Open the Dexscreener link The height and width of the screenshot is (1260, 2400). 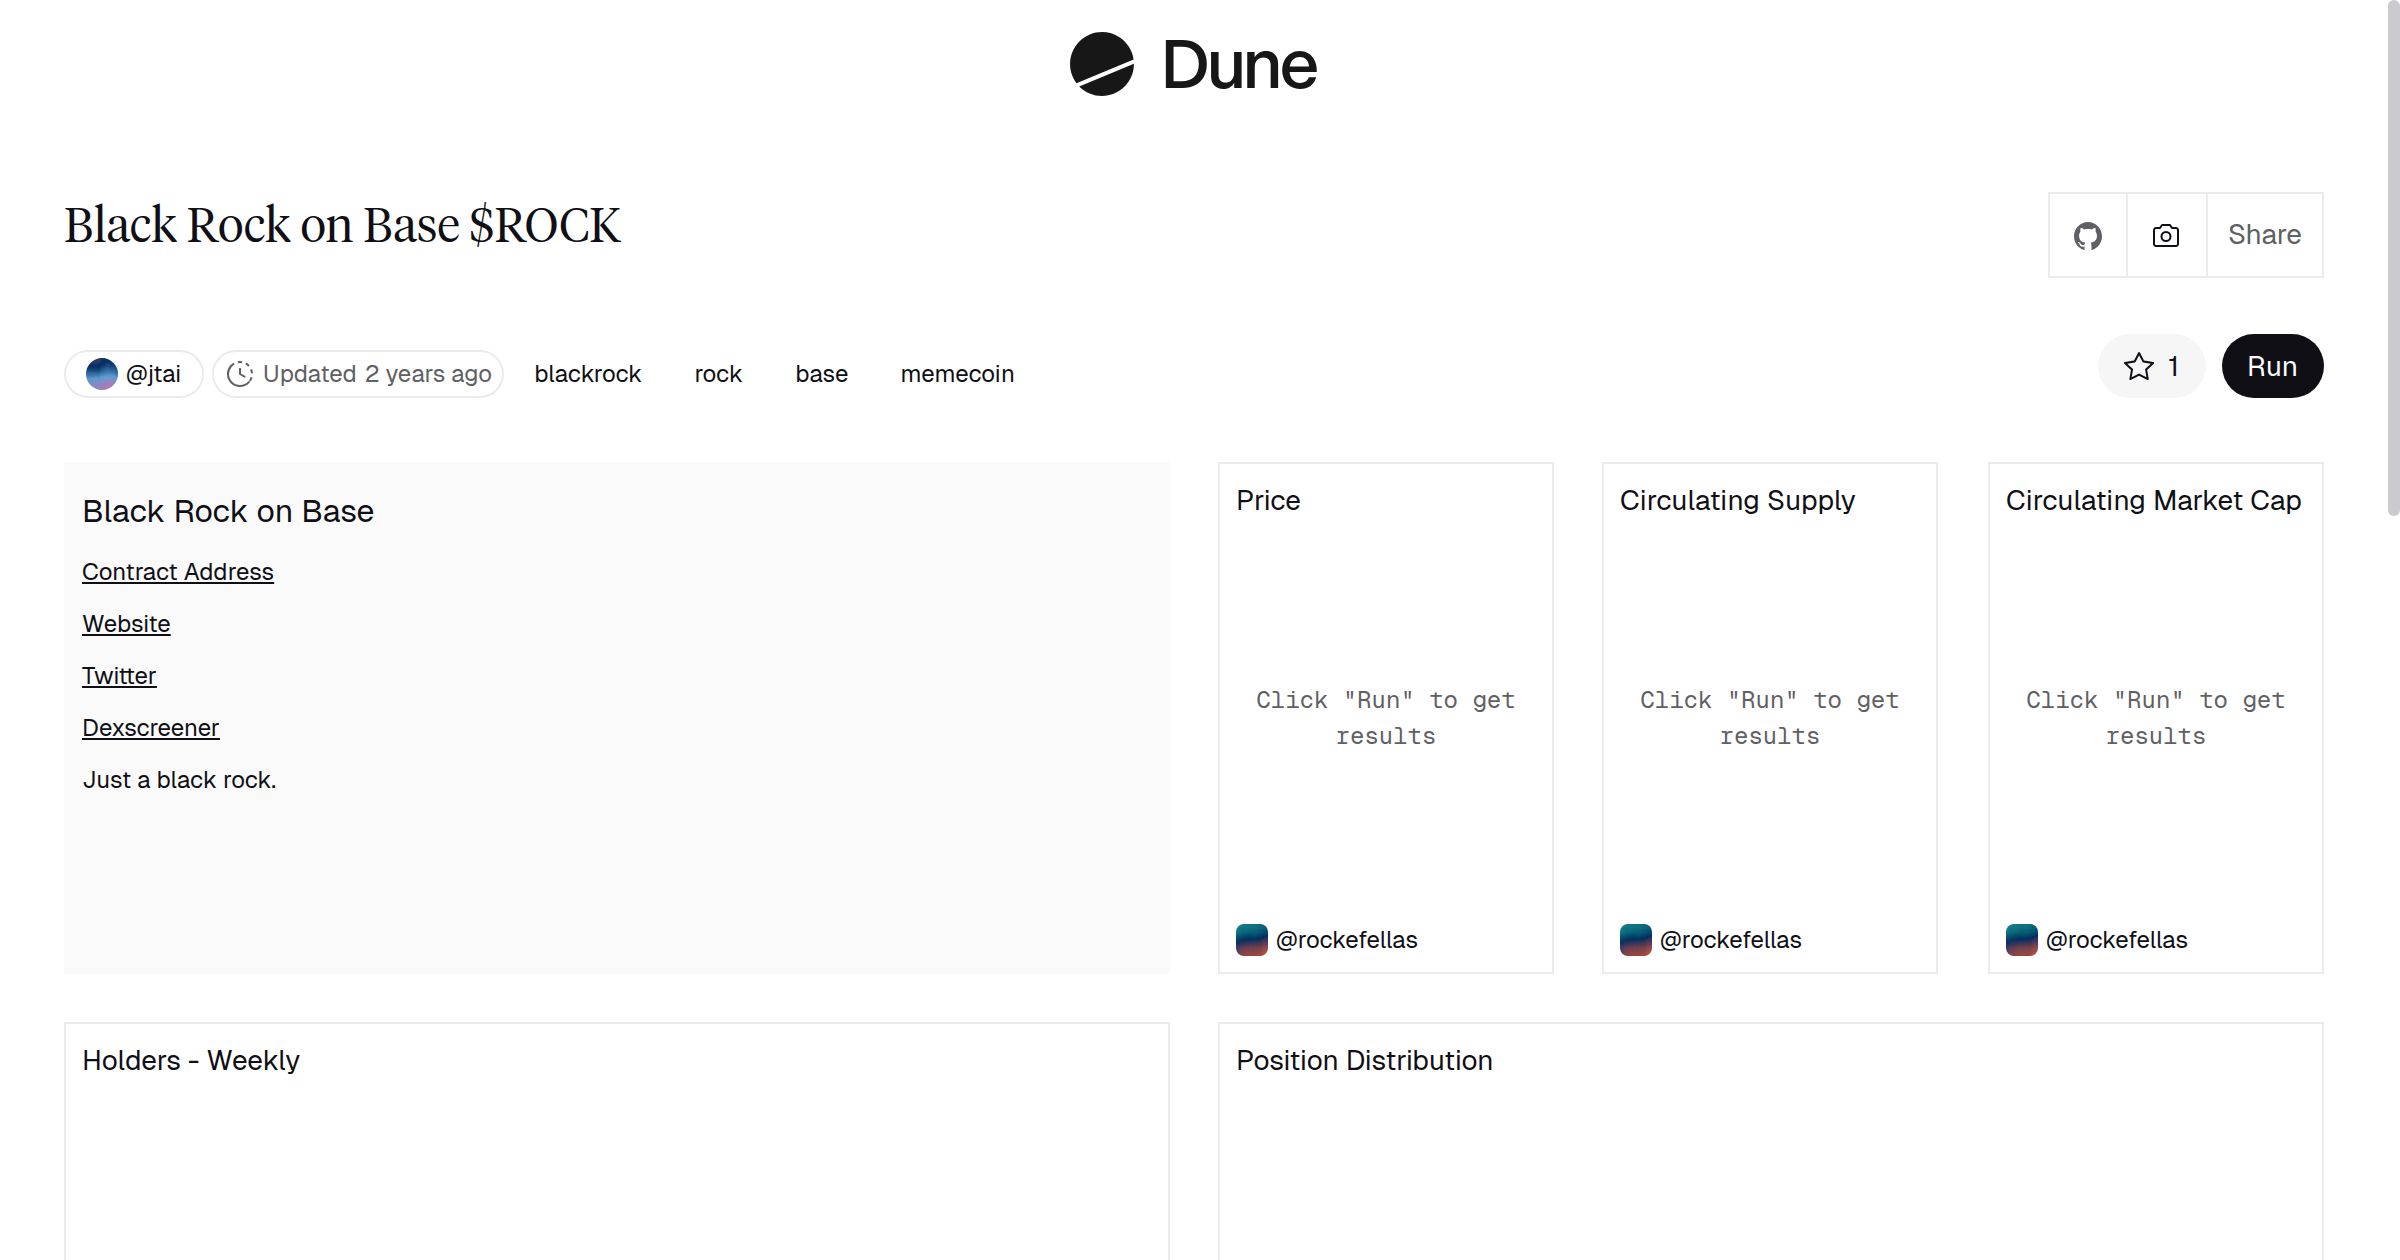point(150,728)
